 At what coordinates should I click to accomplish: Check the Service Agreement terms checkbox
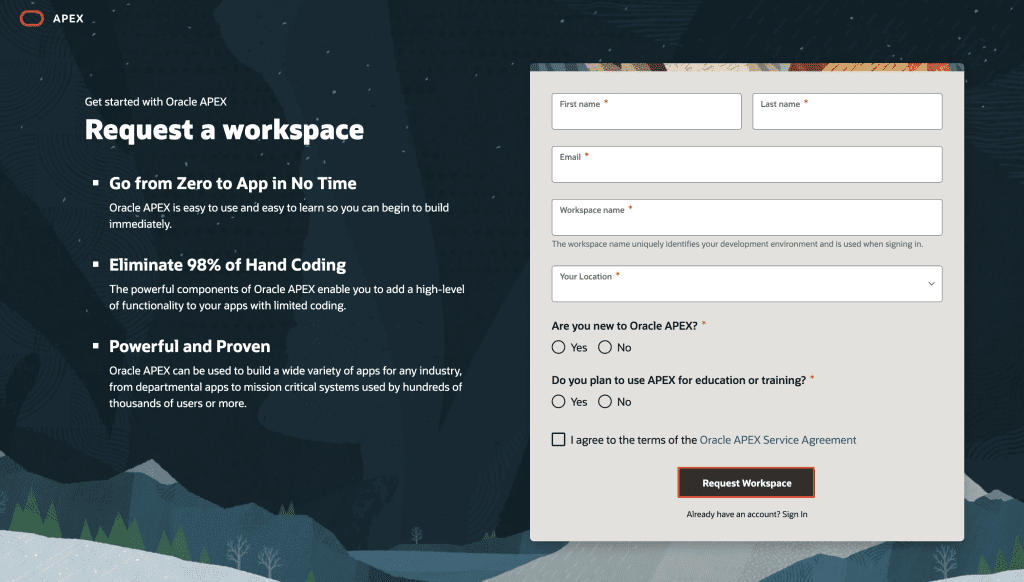click(559, 439)
